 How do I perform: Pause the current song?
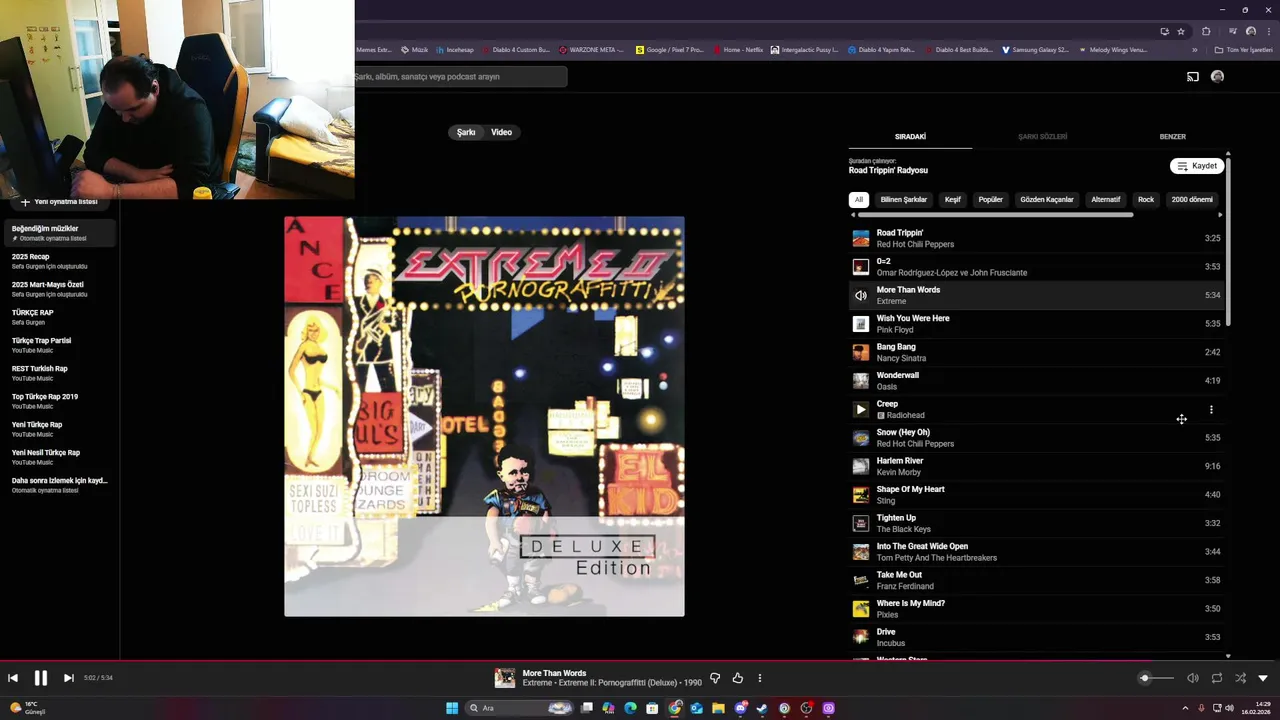coord(40,678)
